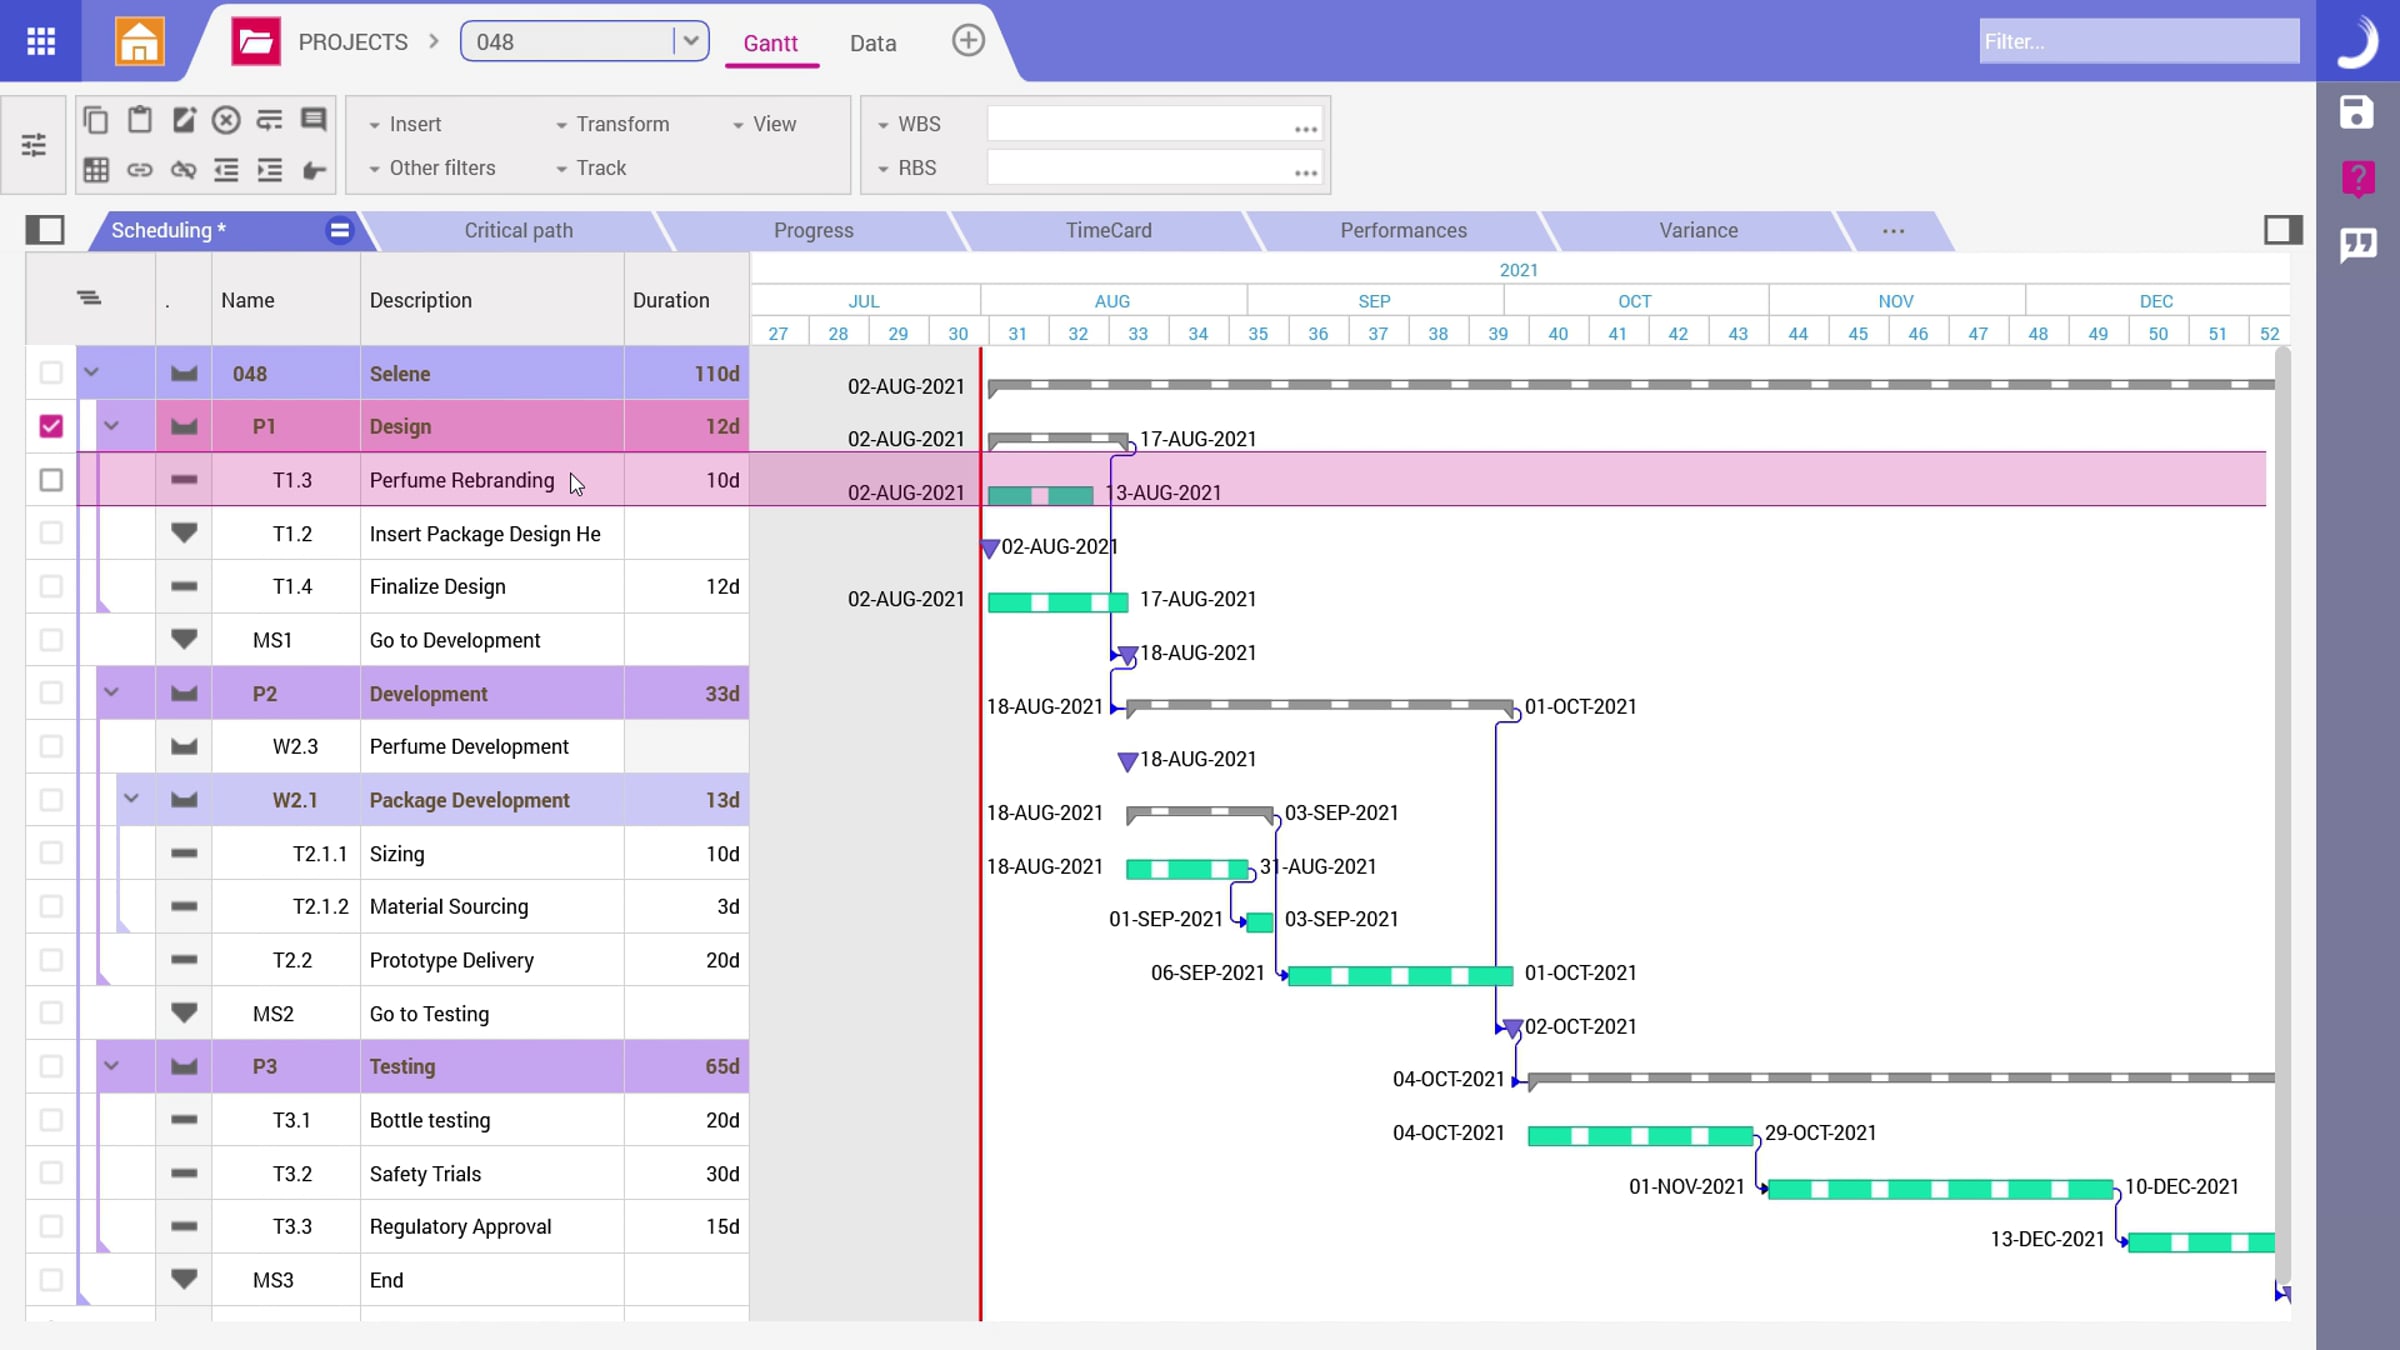Screen dimensions: 2400x1350
Task: Open the apps grid menu
Action: [41, 41]
